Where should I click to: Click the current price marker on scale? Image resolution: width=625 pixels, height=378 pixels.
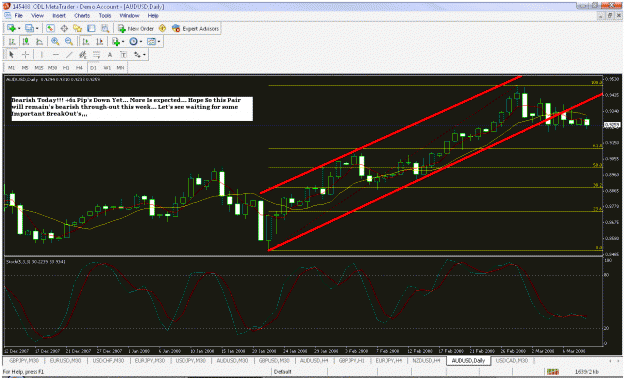tap(612, 125)
